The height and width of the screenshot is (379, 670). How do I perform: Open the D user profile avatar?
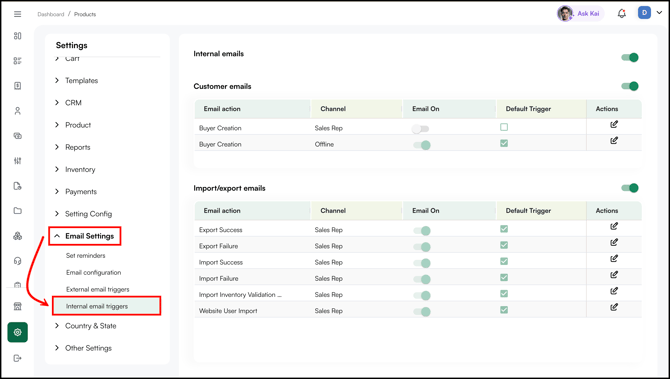click(644, 13)
